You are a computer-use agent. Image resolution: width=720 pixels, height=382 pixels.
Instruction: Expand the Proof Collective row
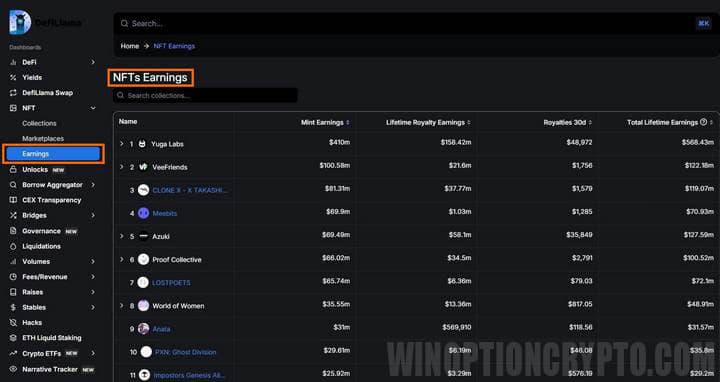click(122, 259)
